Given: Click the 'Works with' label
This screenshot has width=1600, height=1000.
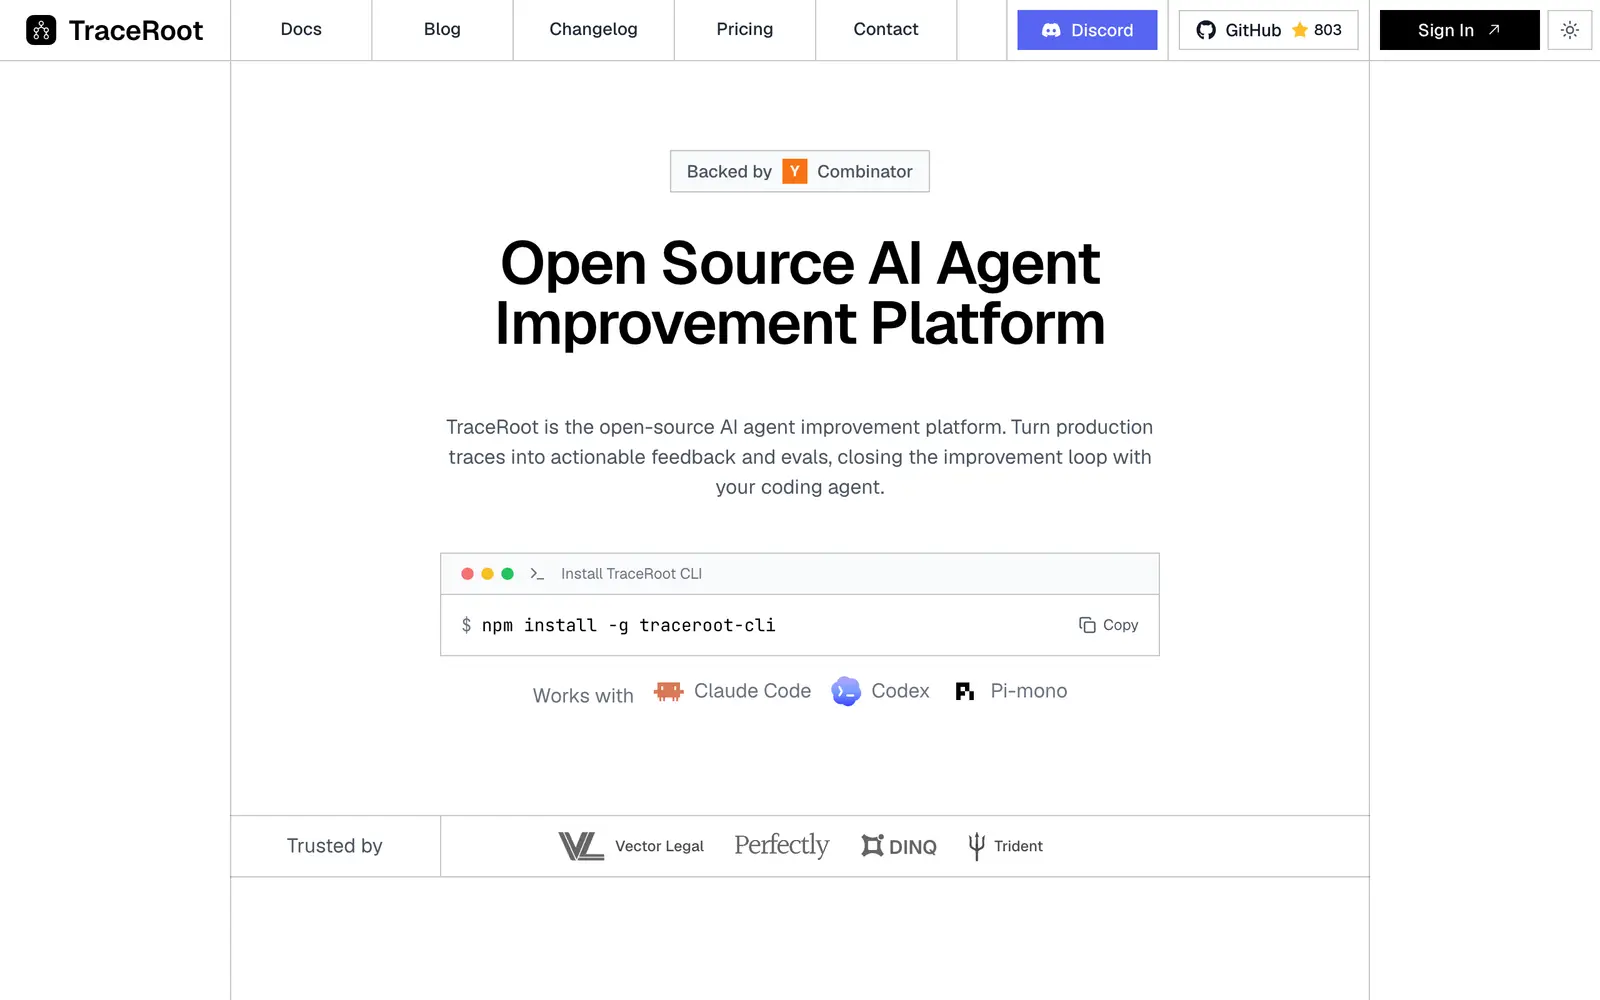Looking at the screenshot, I should (583, 695).
